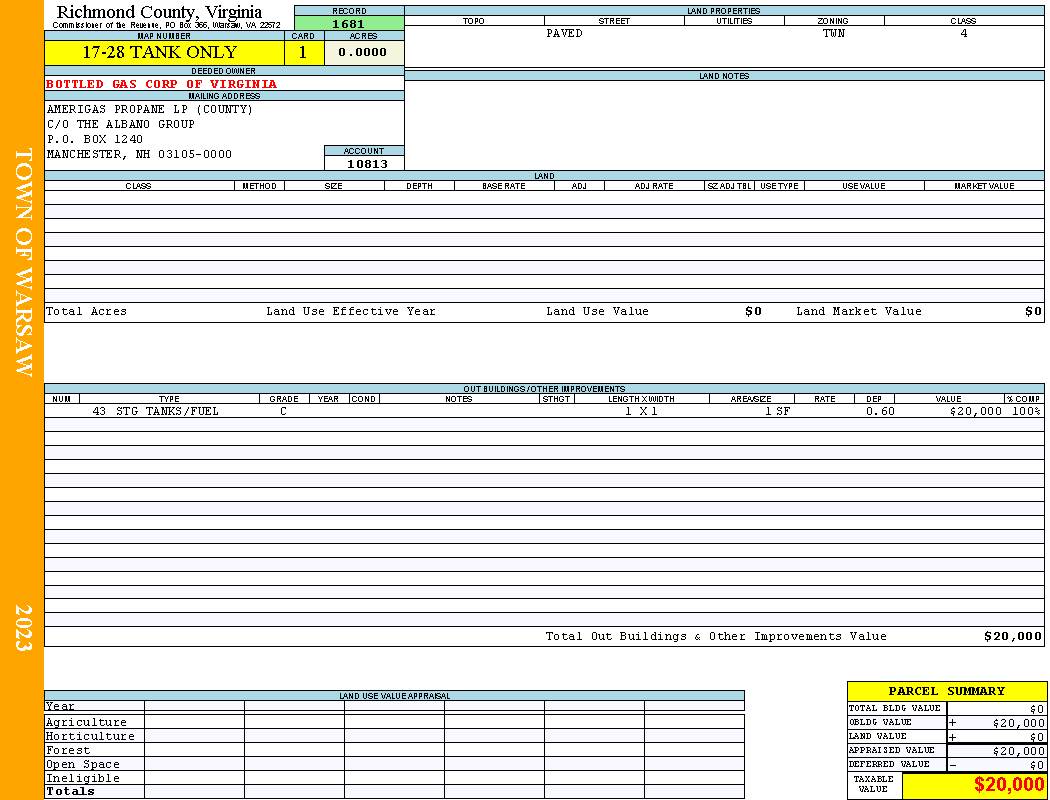Click the Agriculture row label
This screenshot has height=800, width=1050.
[x=86, y=722]
